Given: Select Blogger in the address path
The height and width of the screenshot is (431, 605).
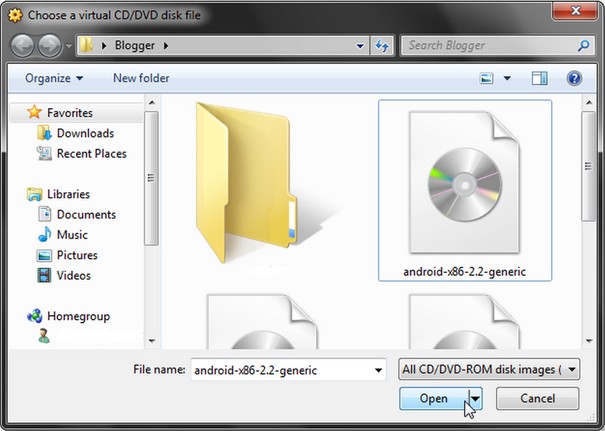Looking at the screenshot, I should pos(135,46).
